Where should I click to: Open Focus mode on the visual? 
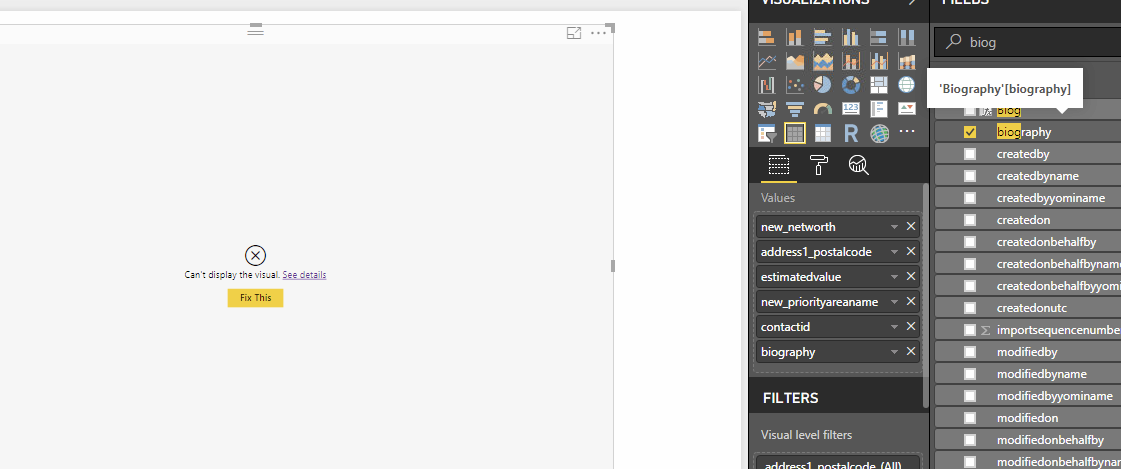tap(573, 33)
